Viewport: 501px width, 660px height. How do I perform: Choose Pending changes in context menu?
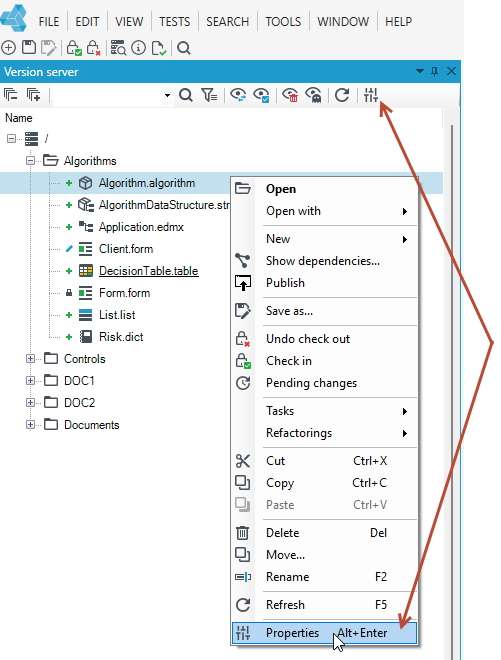[324, 383]
